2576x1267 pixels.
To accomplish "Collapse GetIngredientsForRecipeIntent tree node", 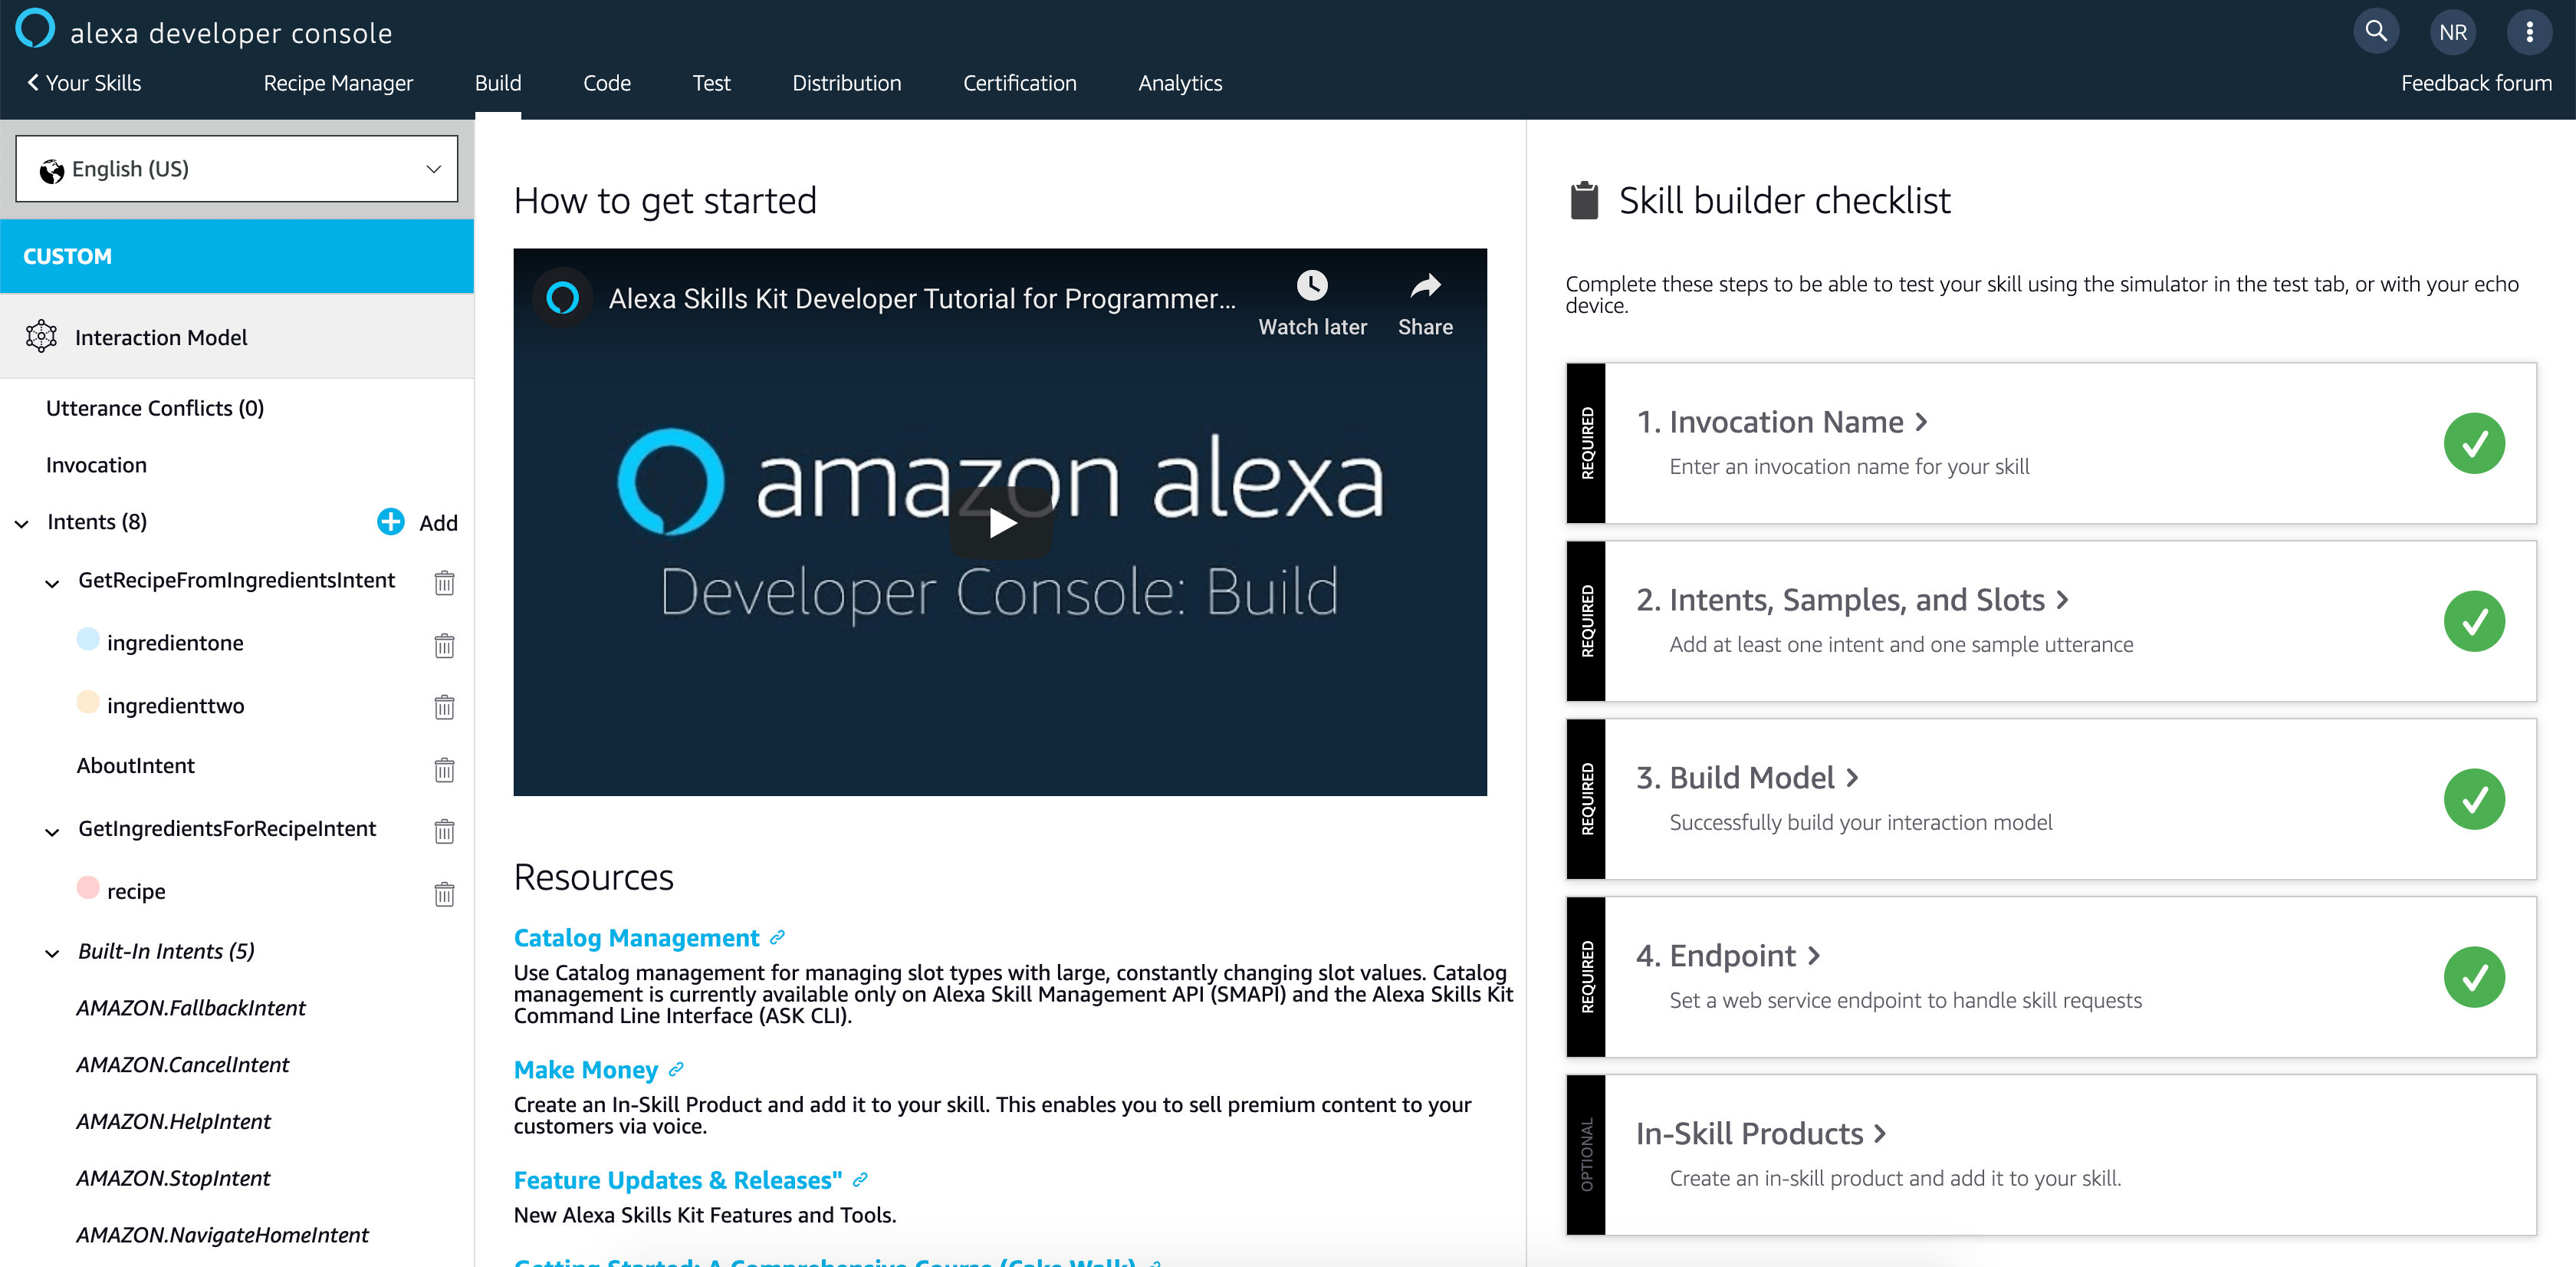I will 53,832.
